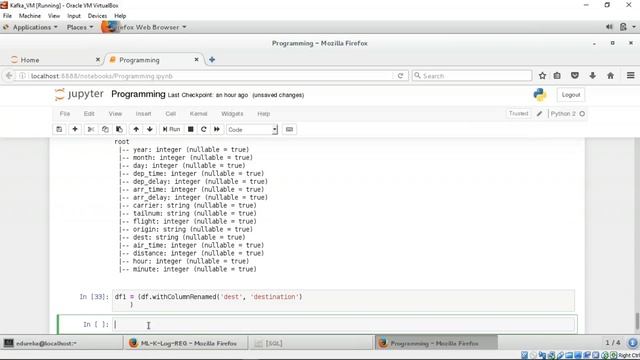Image resolution: width=640 pixels, height=360 pixels.
Task: Open Firefox Web Browser app menu
Action: (x=144, y=27)
